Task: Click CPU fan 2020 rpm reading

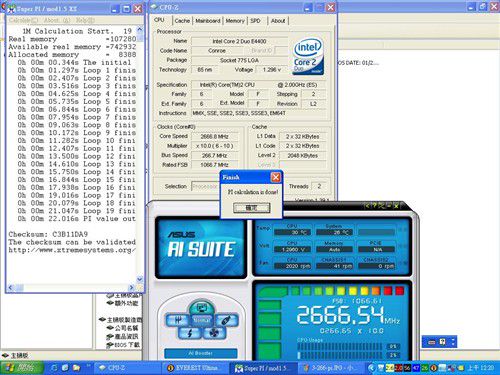Action: pos(292,266)
